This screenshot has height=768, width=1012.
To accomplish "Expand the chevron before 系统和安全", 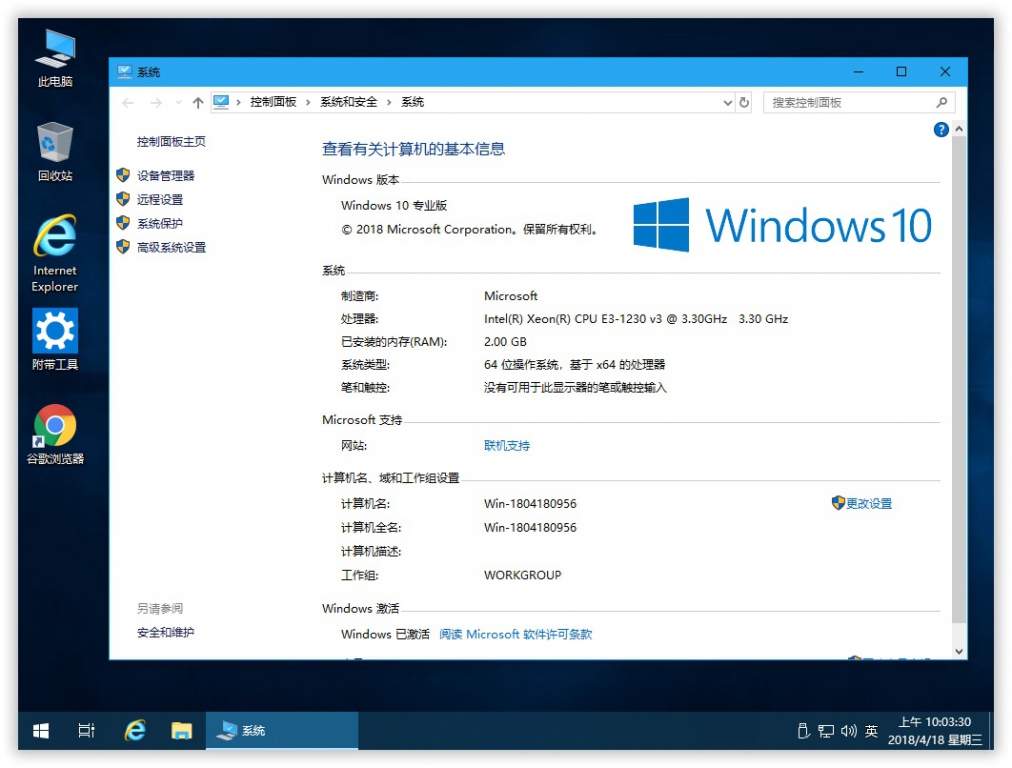I will tap(308, 102).
